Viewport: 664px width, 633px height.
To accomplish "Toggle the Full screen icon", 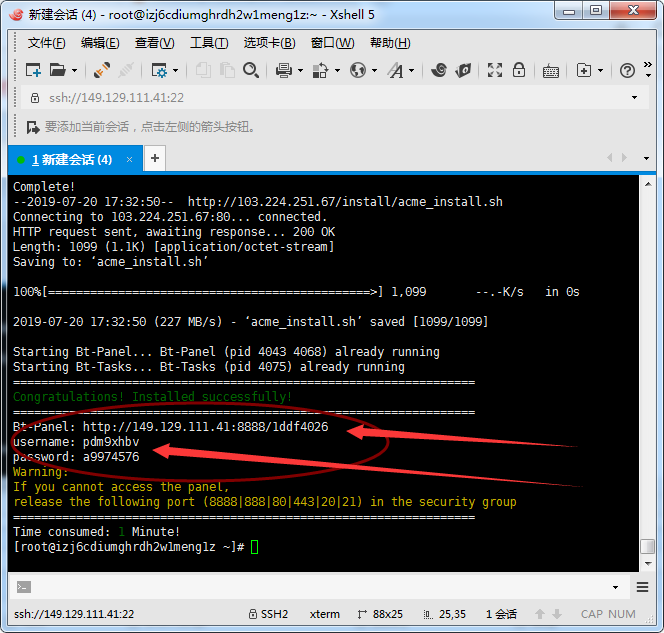I will 495,70.
